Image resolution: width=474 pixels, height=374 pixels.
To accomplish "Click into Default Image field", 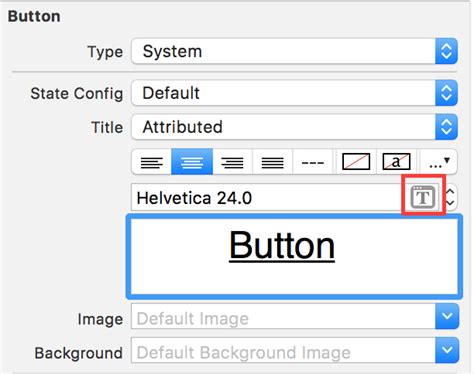I will [x=283, y=316].
